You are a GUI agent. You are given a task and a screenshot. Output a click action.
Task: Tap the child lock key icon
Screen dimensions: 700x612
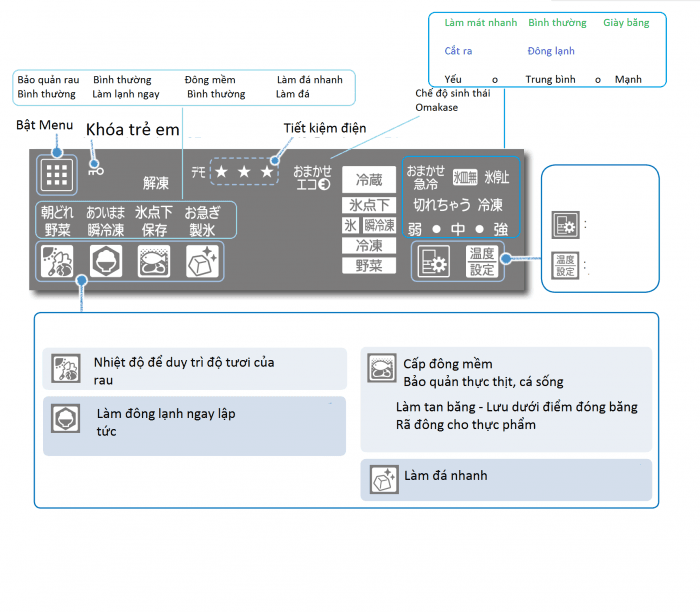[96, 169]
